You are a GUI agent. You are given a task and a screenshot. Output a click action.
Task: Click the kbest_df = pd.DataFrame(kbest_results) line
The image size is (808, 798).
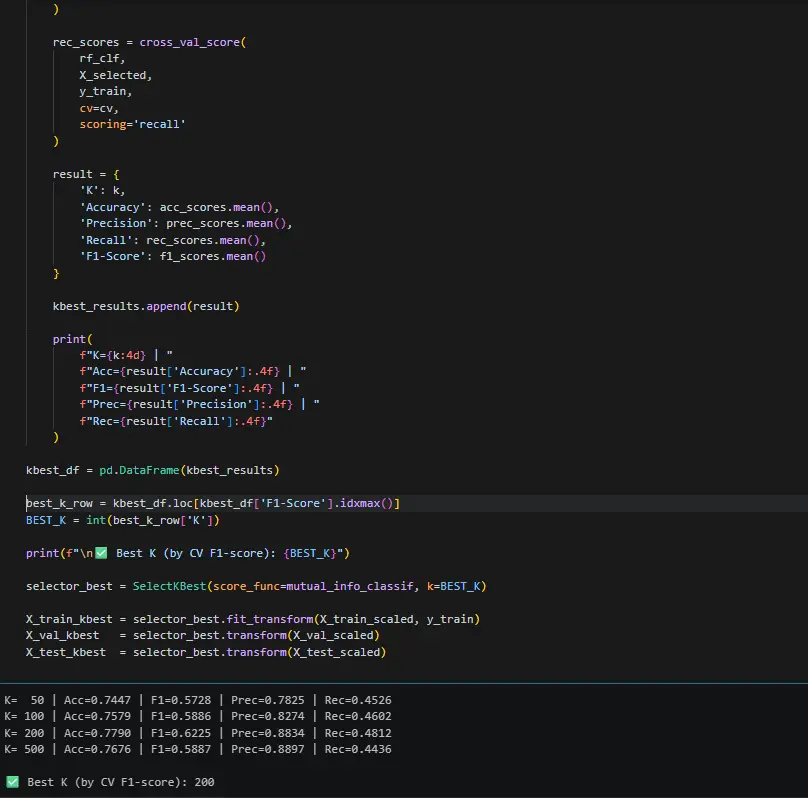[x=153, y=470]
